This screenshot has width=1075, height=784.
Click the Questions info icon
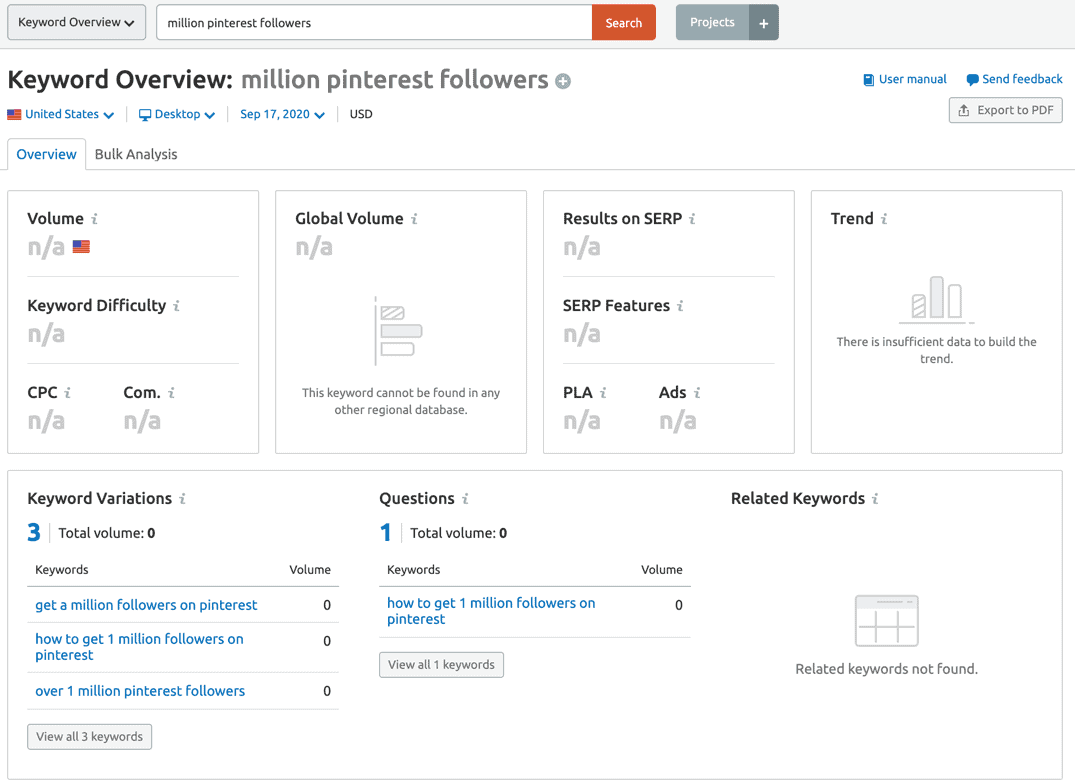(466, 499)
